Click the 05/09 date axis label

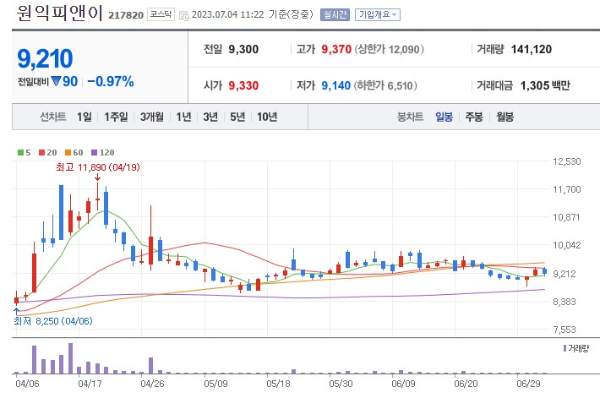[x=215, y=384]
